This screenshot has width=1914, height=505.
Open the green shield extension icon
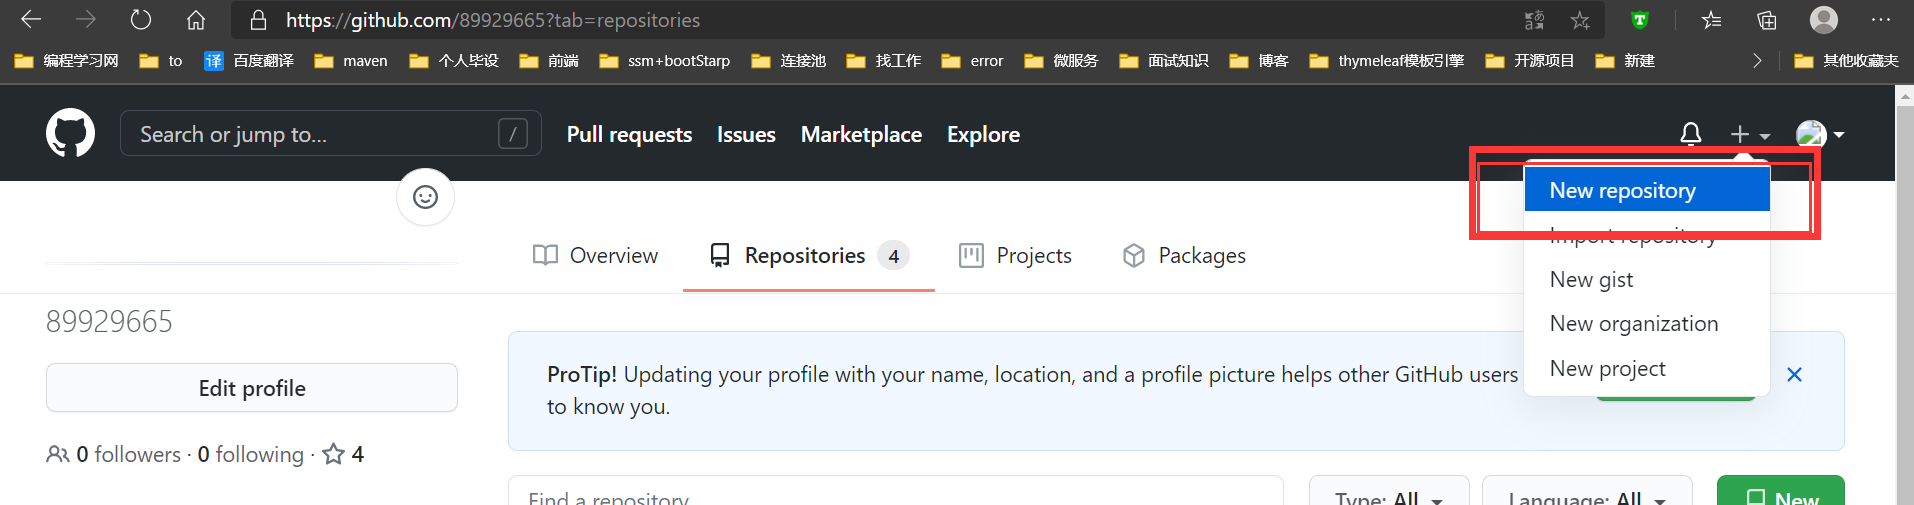1640,20
